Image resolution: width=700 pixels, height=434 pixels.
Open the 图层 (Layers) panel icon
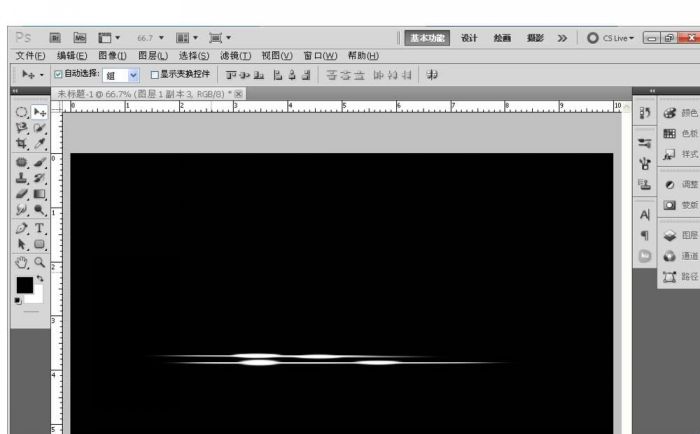(x=670, y=236)
